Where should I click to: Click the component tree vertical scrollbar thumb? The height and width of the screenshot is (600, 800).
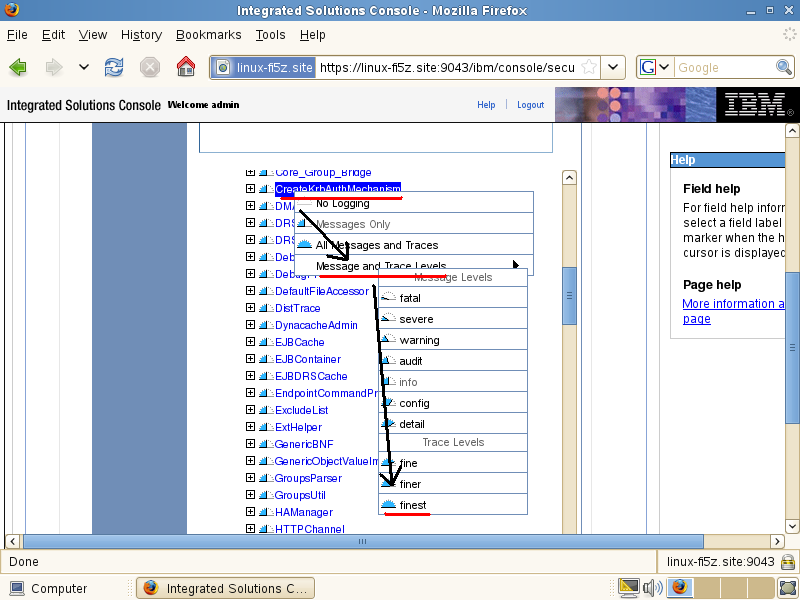tap(569, 295)
